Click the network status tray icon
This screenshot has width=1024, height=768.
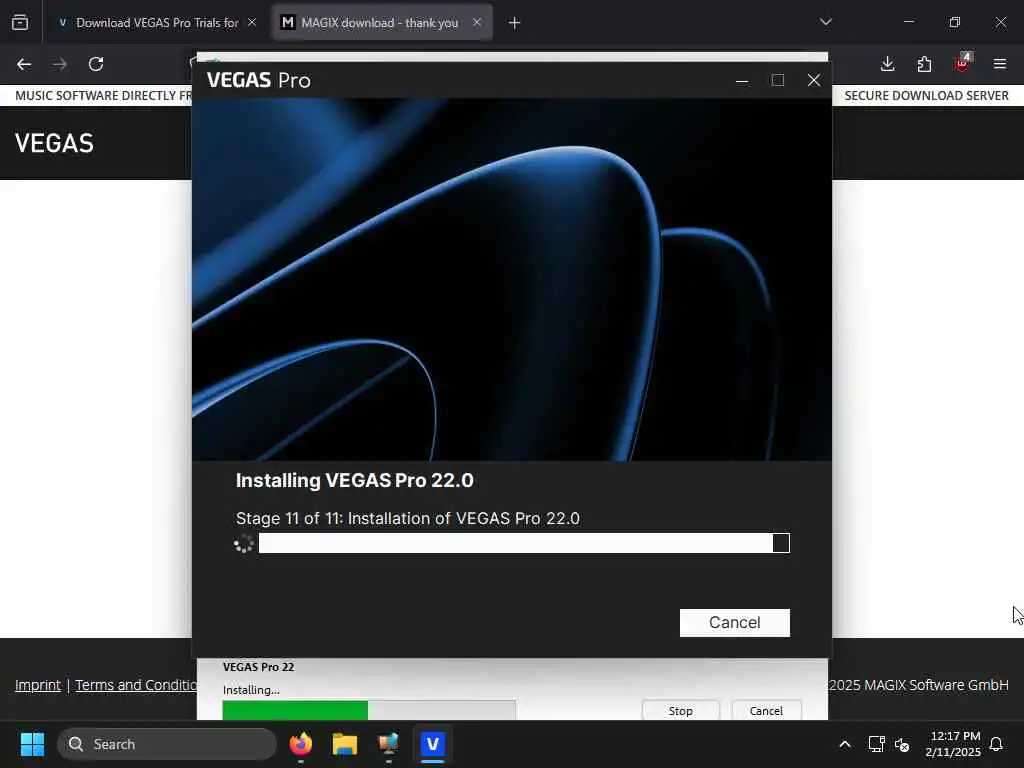click(876, 744)
